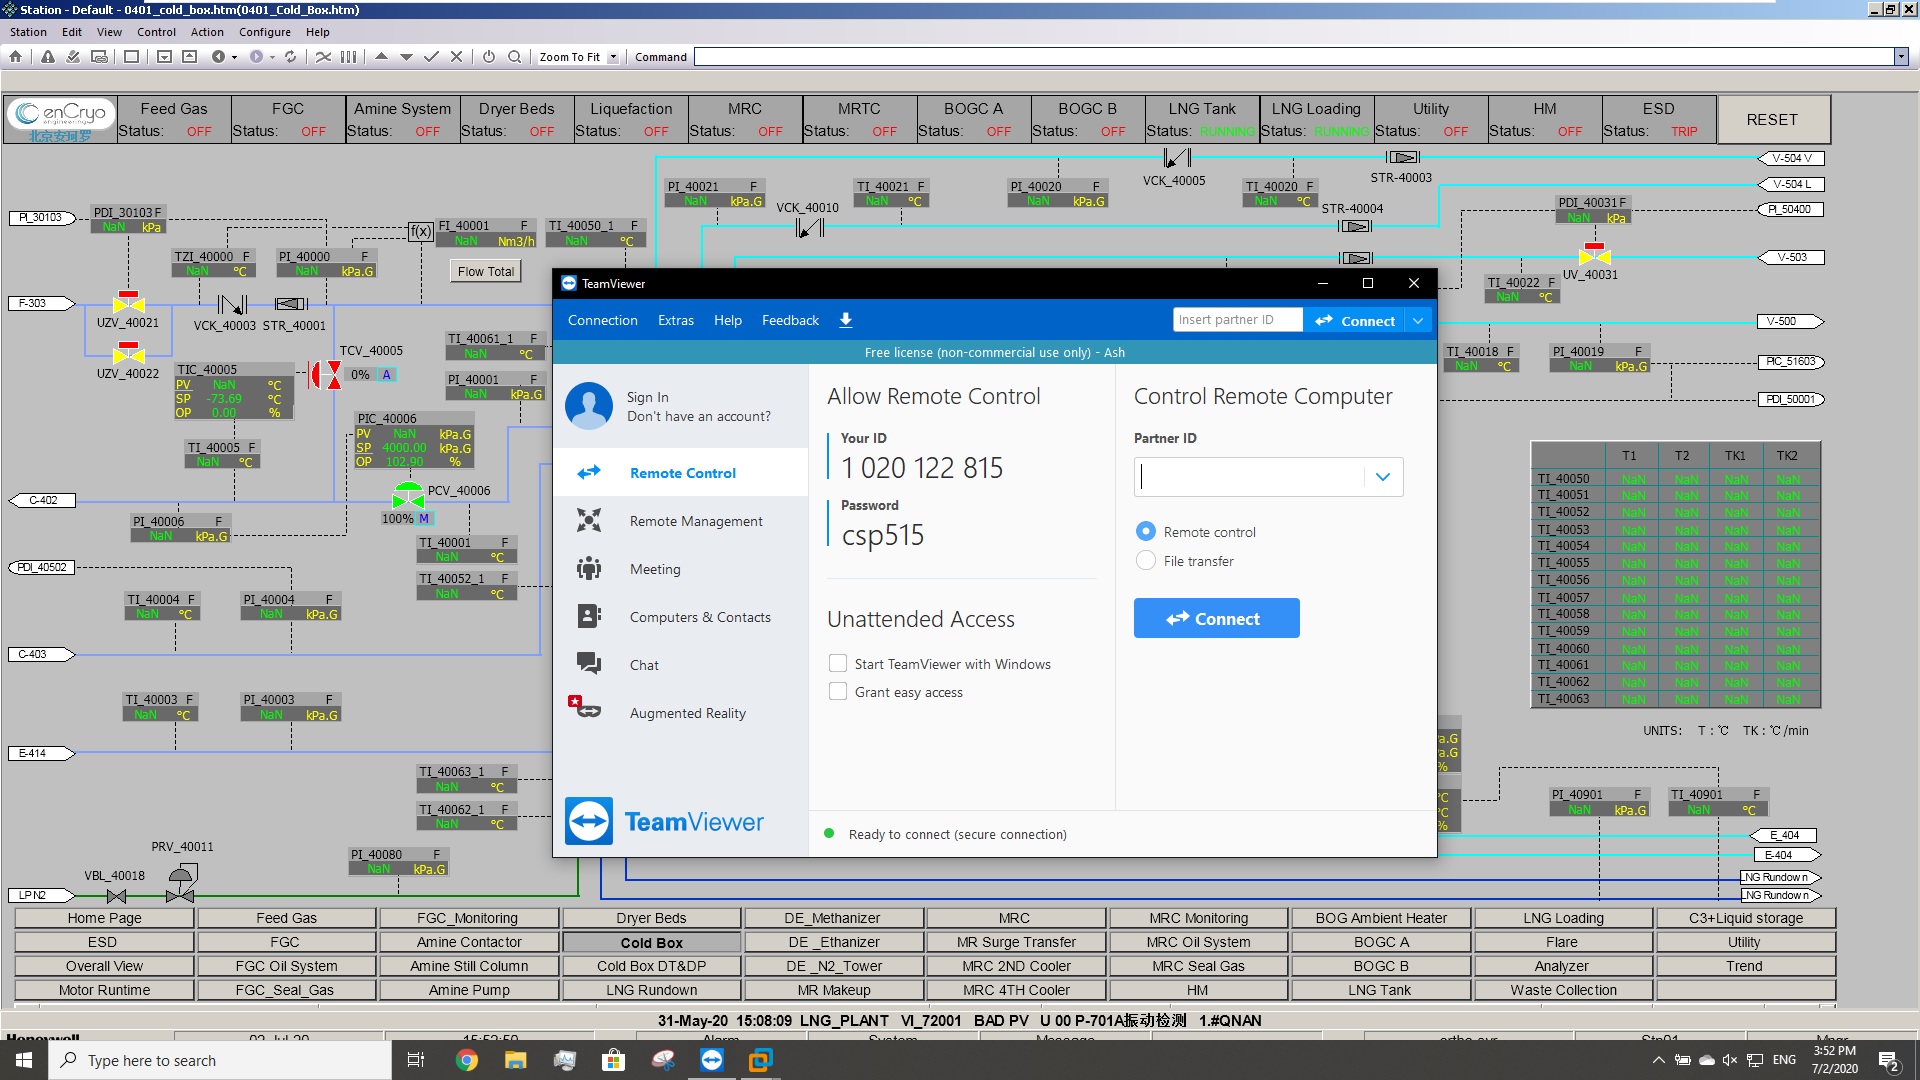The image size is (1920, 1080).
Task: Click the muted speaker icon in system tray
Action: pos(1730,1060)
